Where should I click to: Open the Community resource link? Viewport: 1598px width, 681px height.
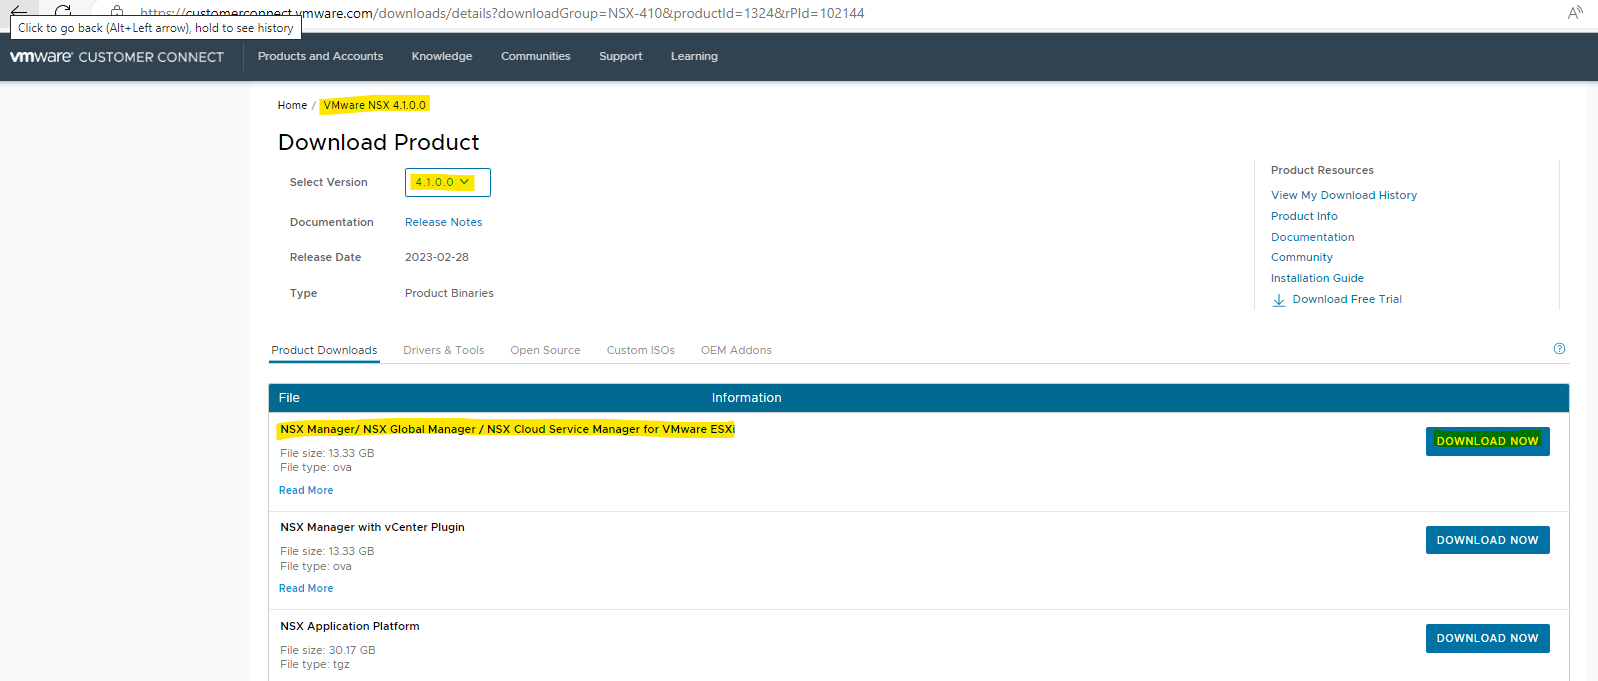[1302, 258]
